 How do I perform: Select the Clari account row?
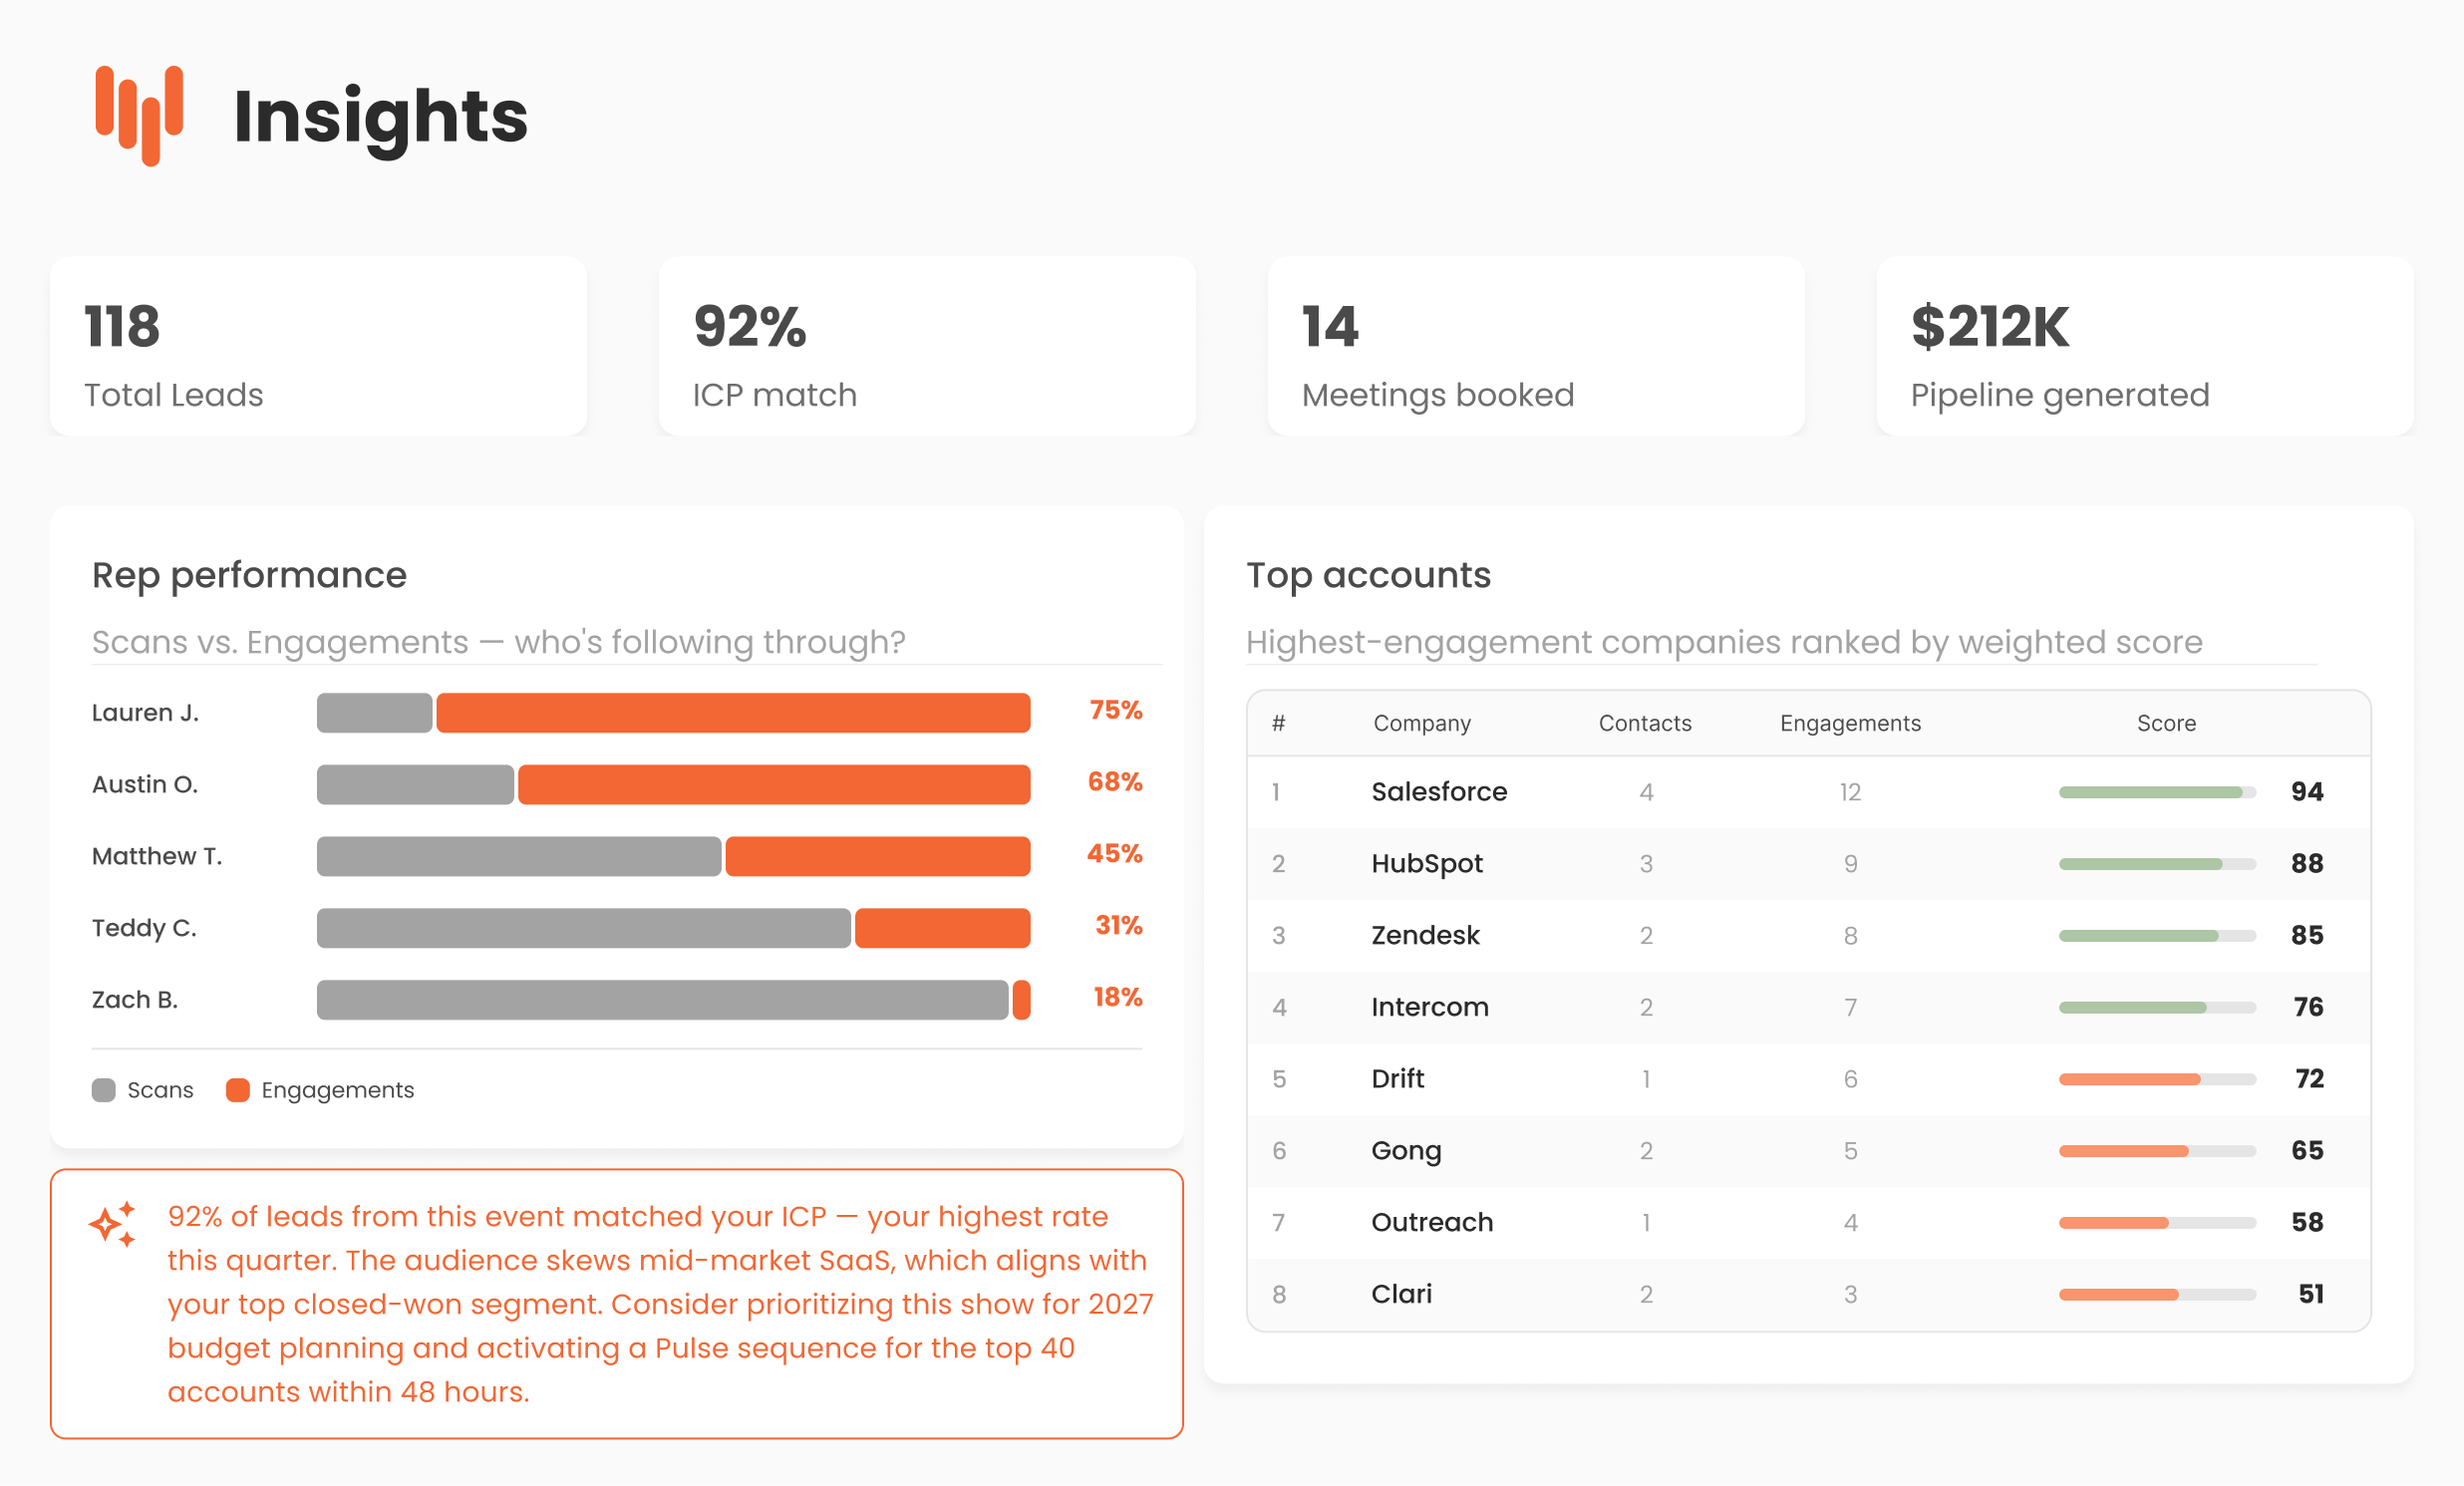(1401, 1294)
